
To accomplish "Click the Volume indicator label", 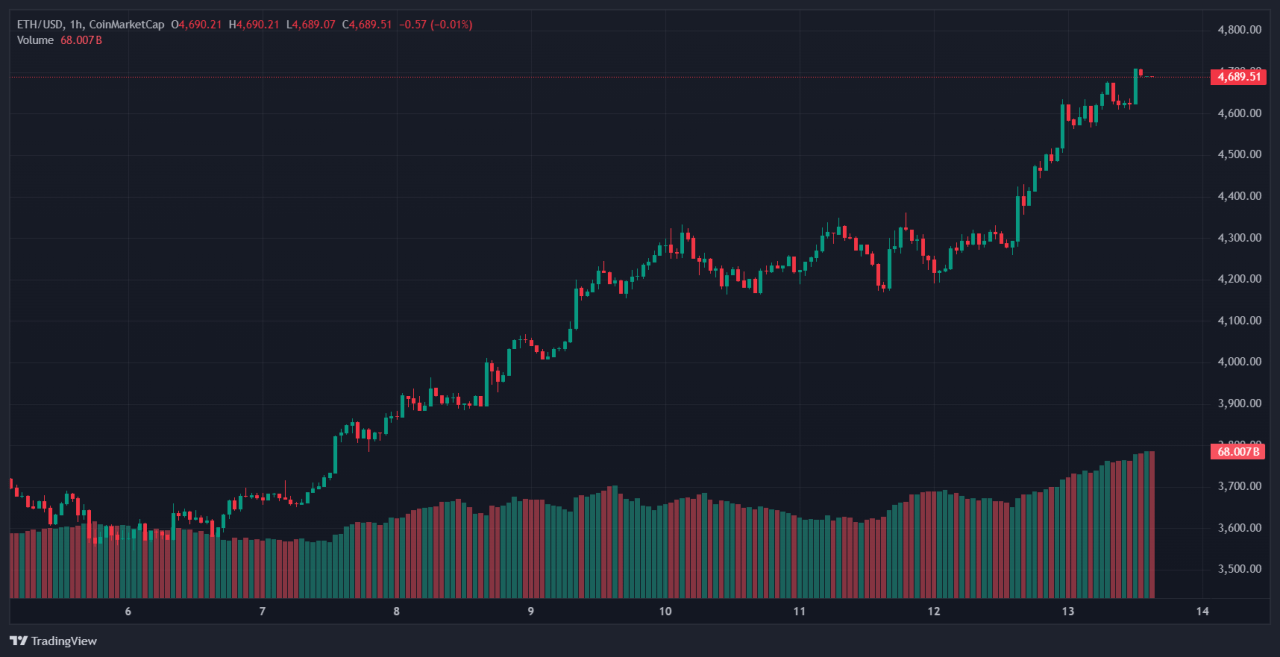I will [x=37, y=40].
